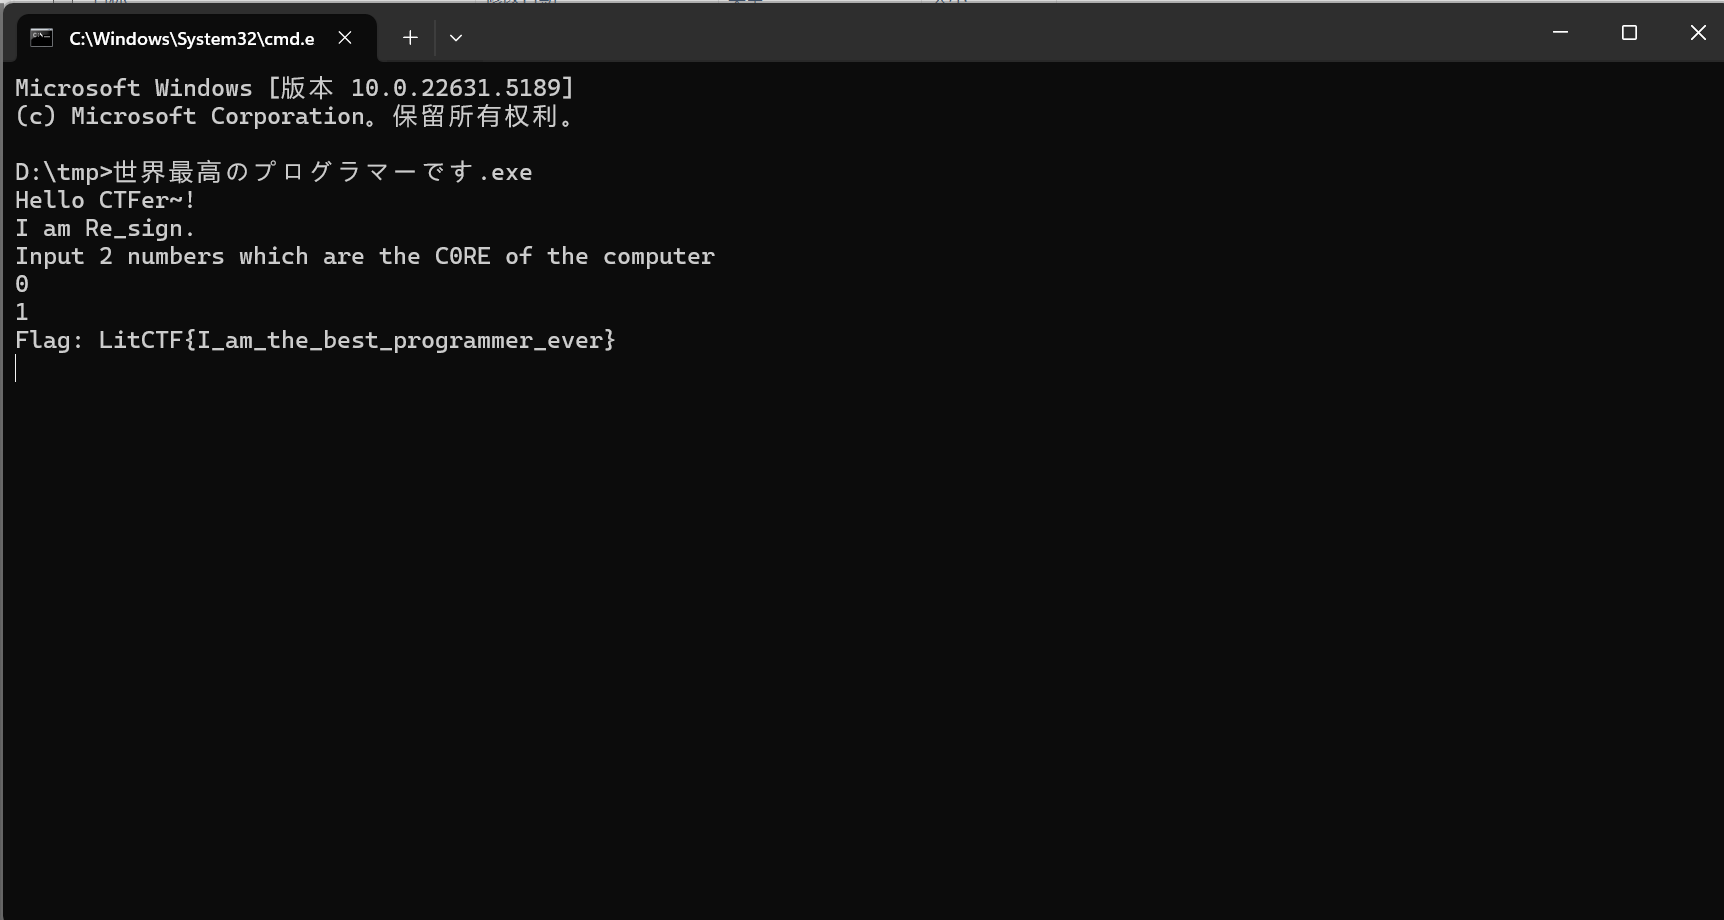Viewport: 1724px width, 920px height.
Task: Click the Microsoft Corporation copyright line
Action: [296, 116]
